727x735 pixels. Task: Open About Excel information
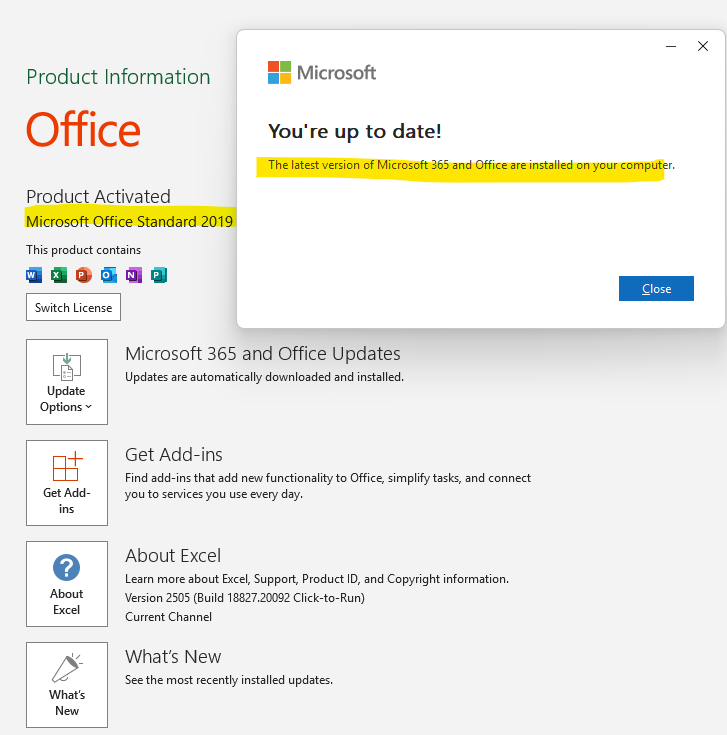point(67,584)
